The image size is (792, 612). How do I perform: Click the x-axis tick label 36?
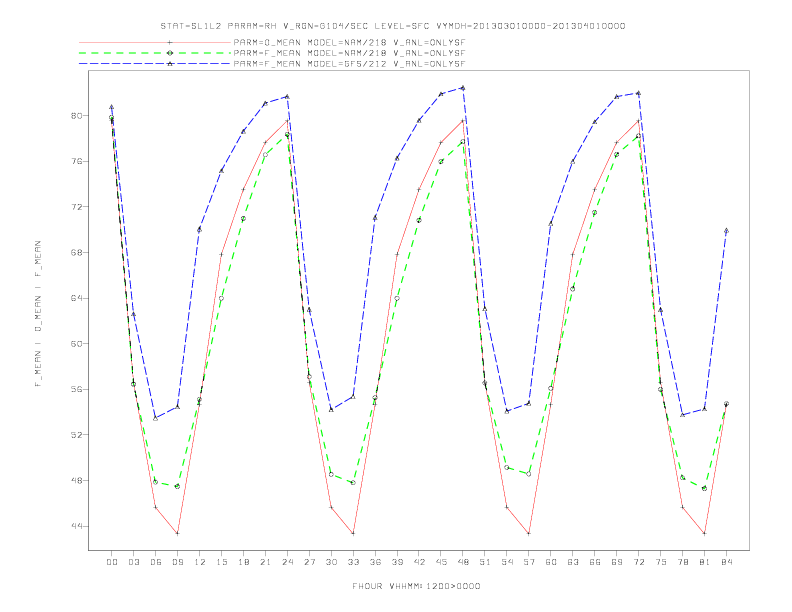pos(375,562)
